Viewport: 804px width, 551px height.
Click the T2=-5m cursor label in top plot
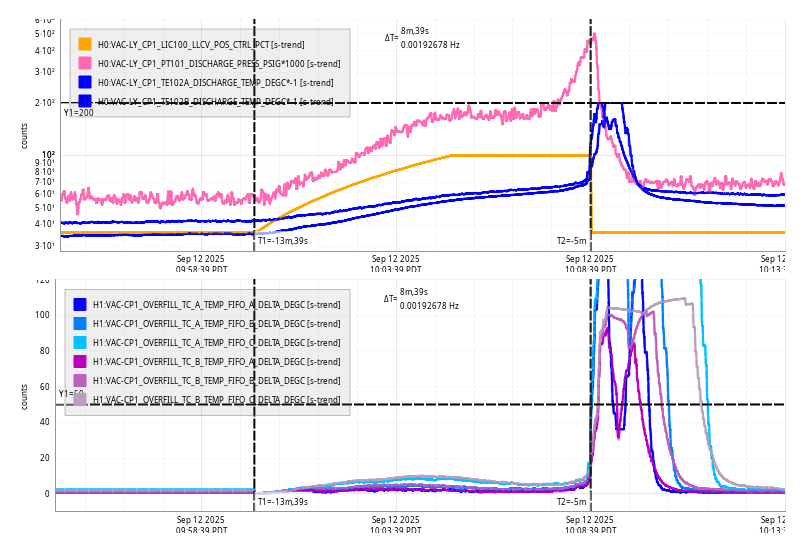click(572, 240)
